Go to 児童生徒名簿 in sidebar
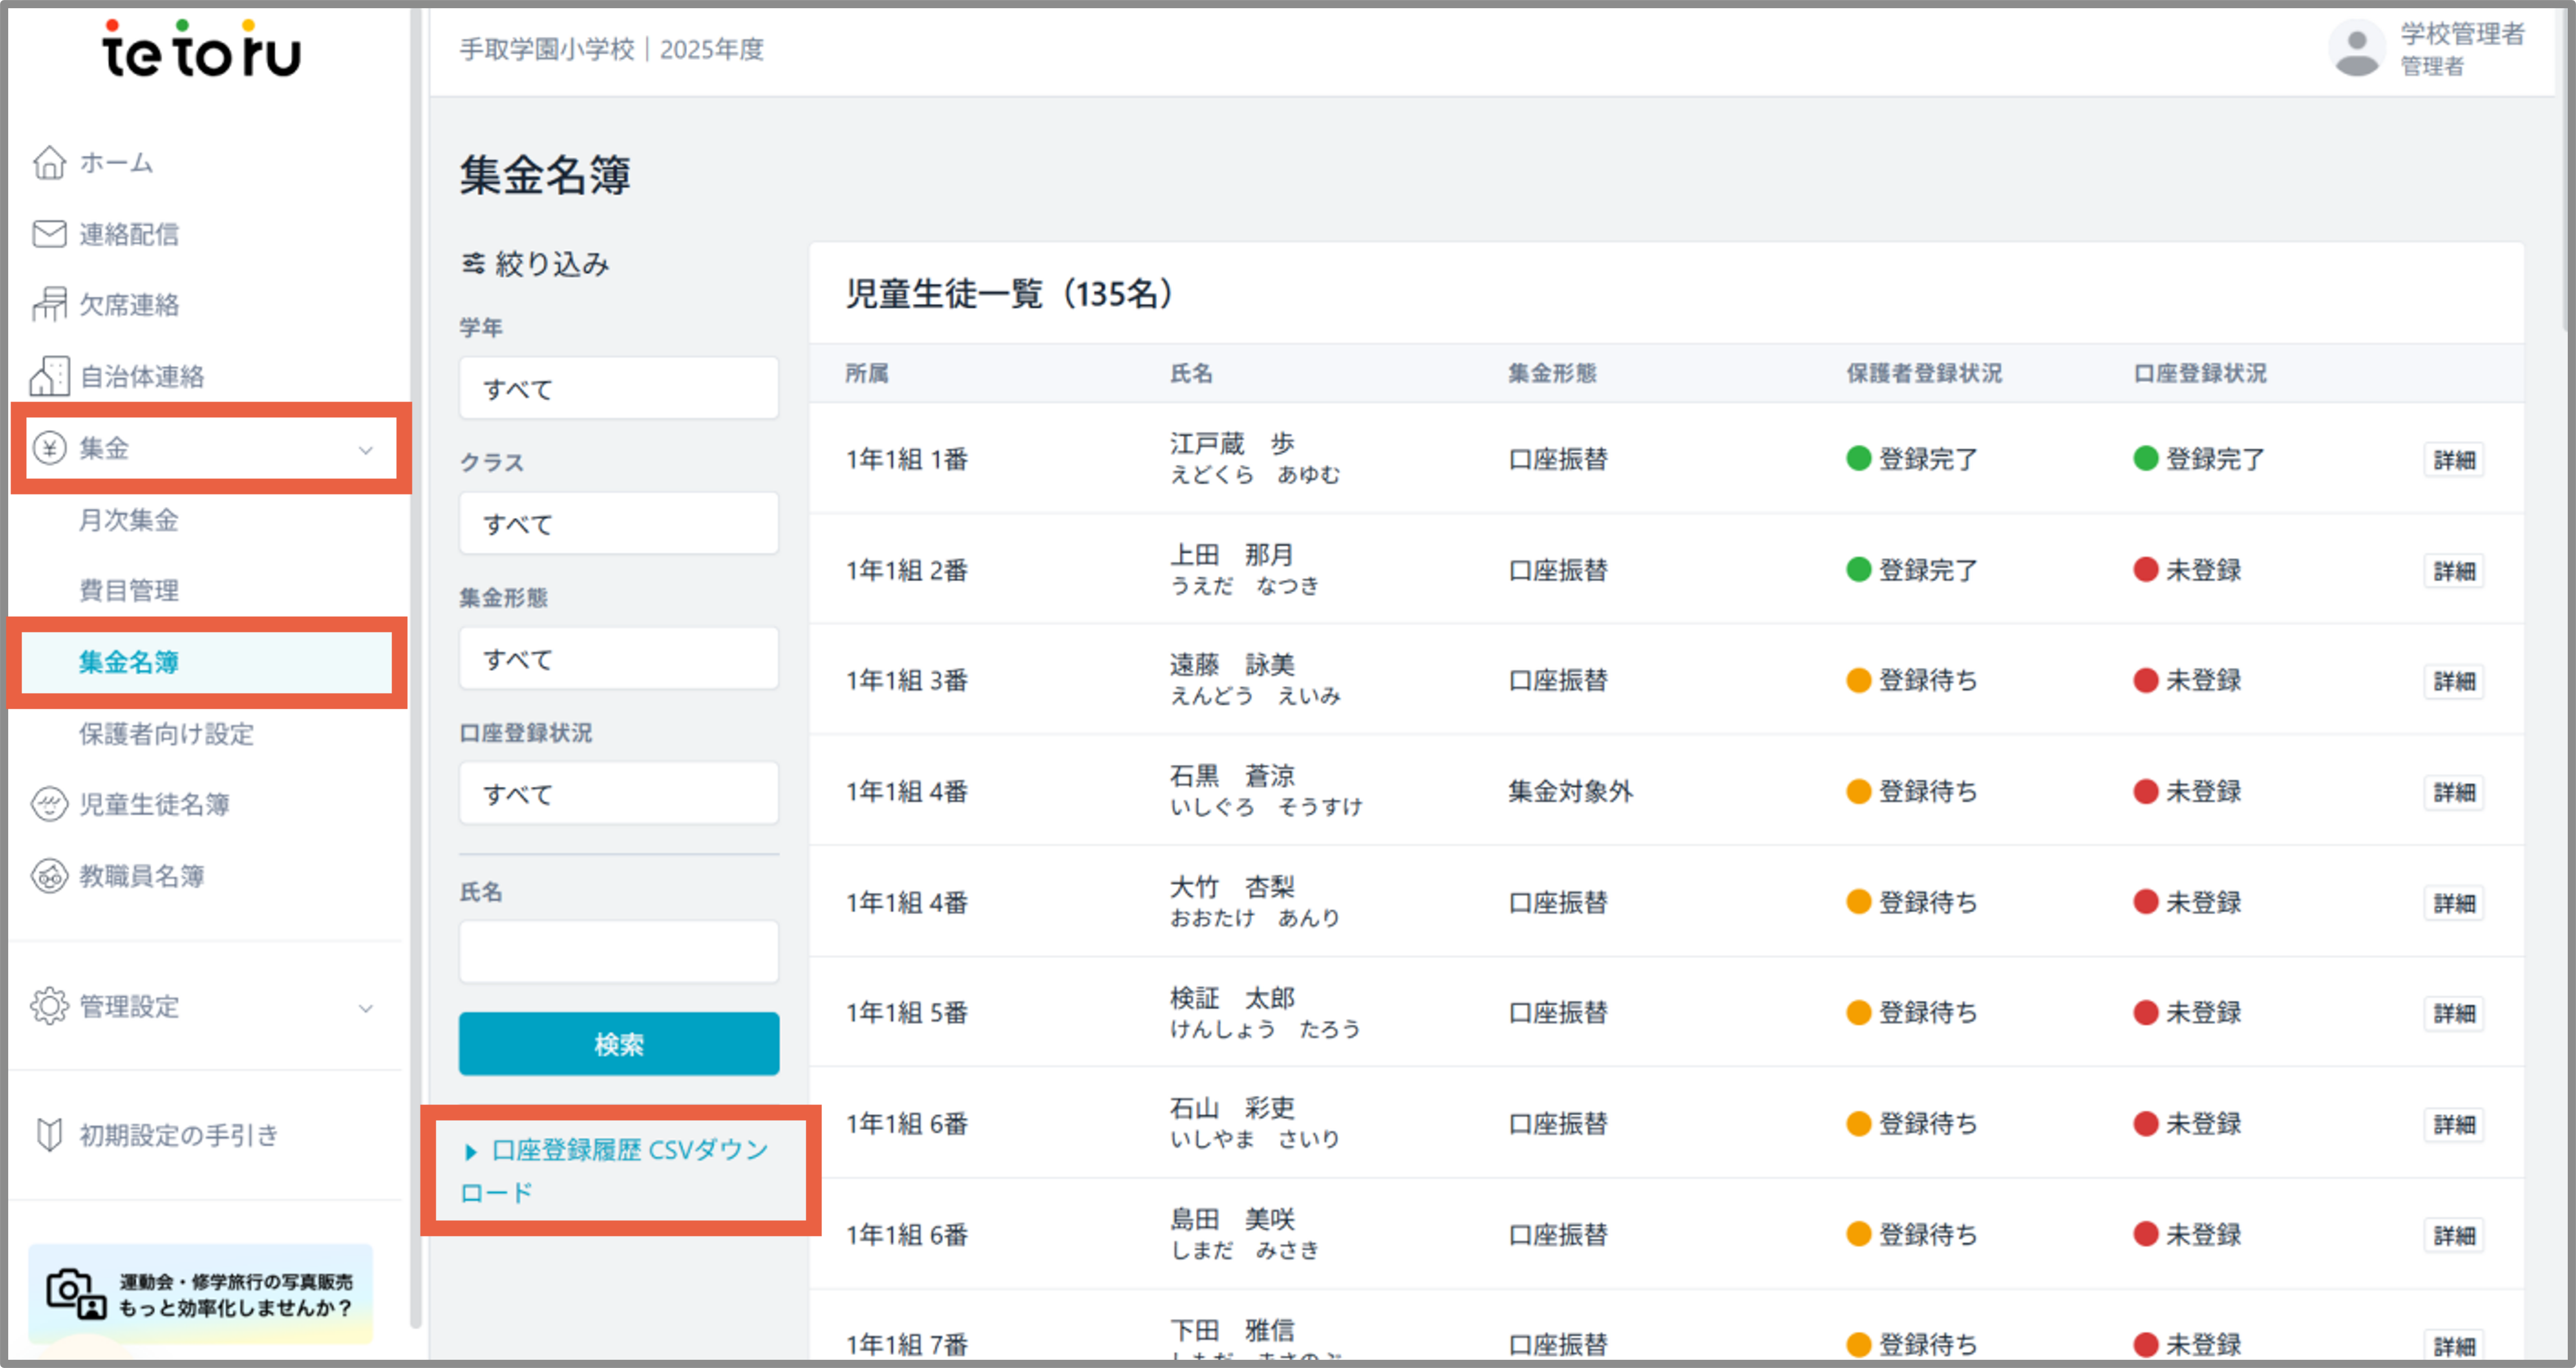 point(154,804)
